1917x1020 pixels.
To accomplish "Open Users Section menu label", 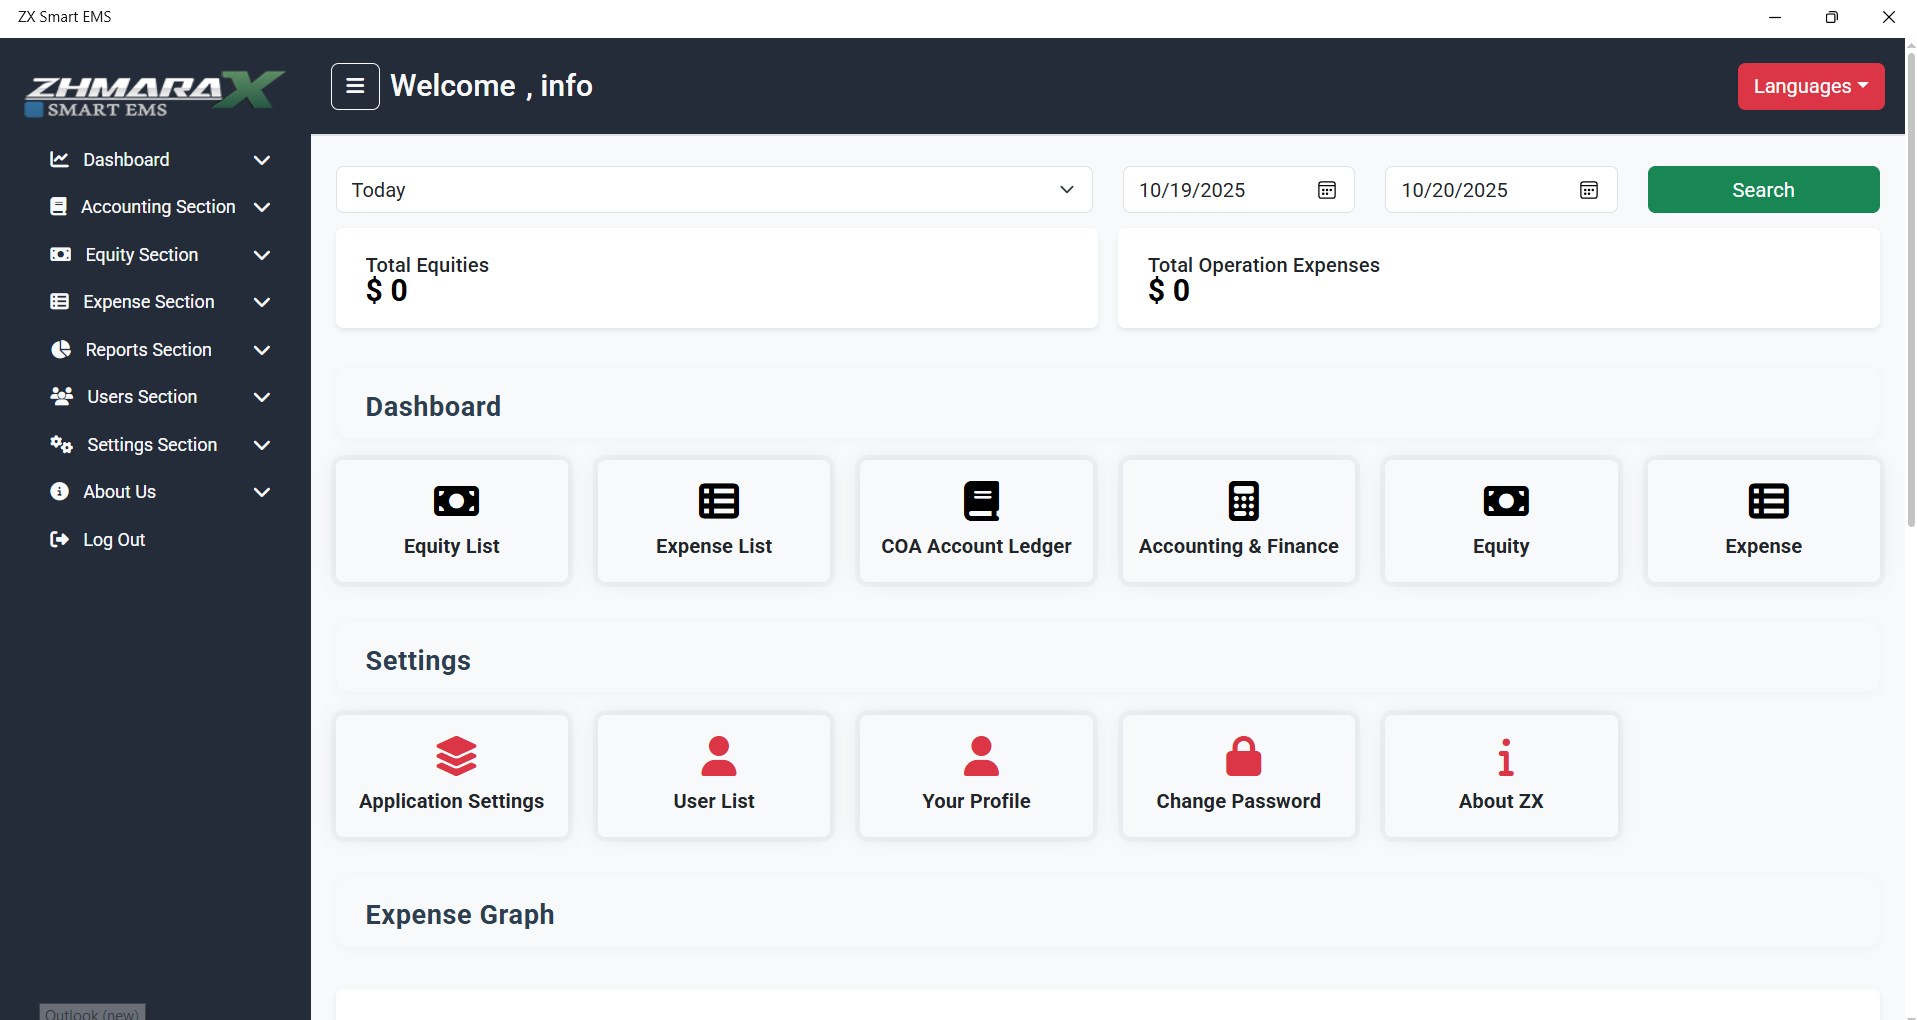I will coord(142,397).
